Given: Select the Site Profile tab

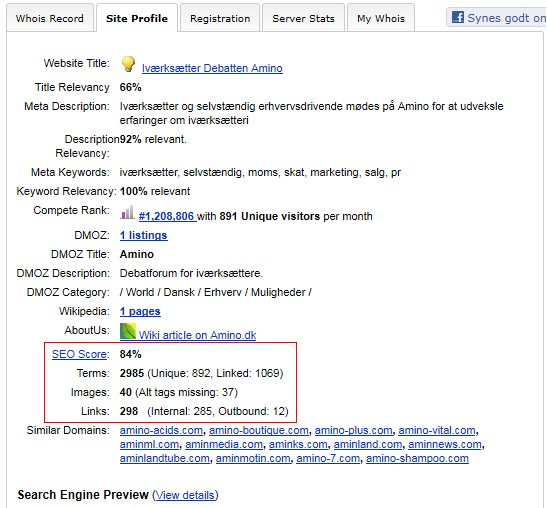Looking at the screenshot, I should point(137,18).
